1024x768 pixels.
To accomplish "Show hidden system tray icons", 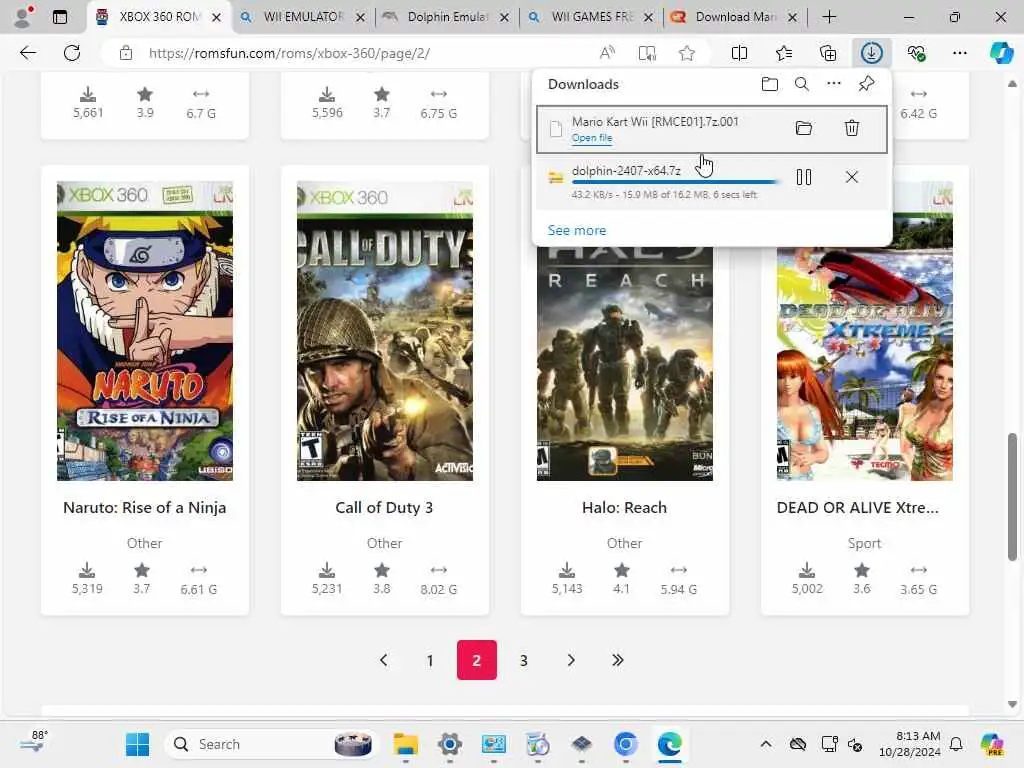I will pyautogui.click(x=766, y=744).
